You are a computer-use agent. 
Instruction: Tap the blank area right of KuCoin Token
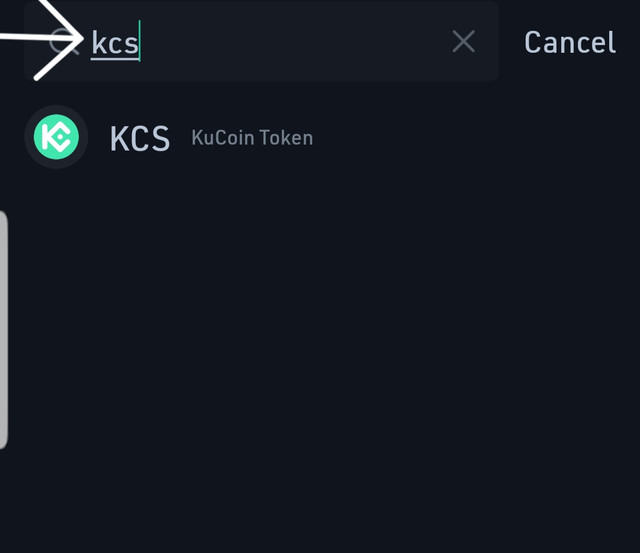[473, 138]
